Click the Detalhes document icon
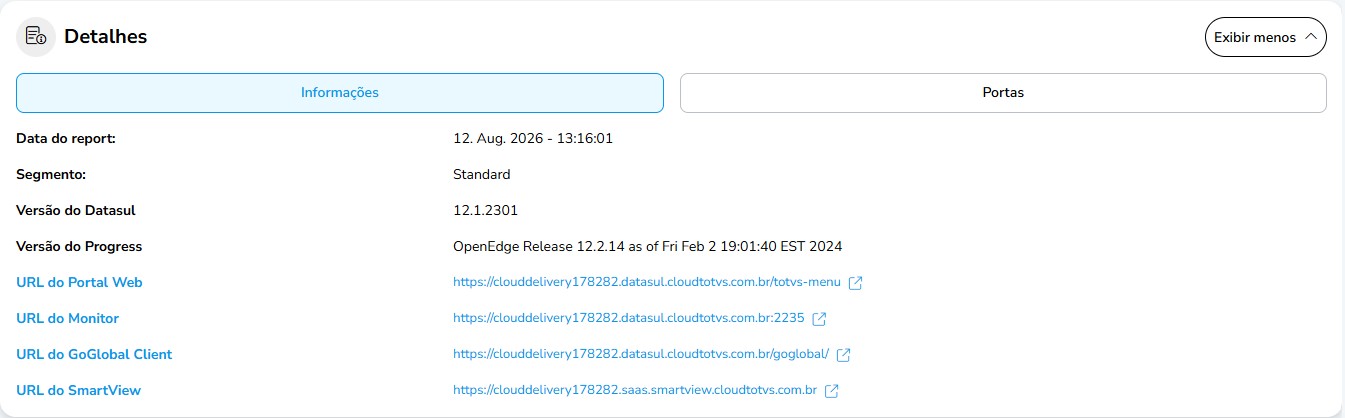Viewport: 1345px width, 418px height. pos(36,37)
